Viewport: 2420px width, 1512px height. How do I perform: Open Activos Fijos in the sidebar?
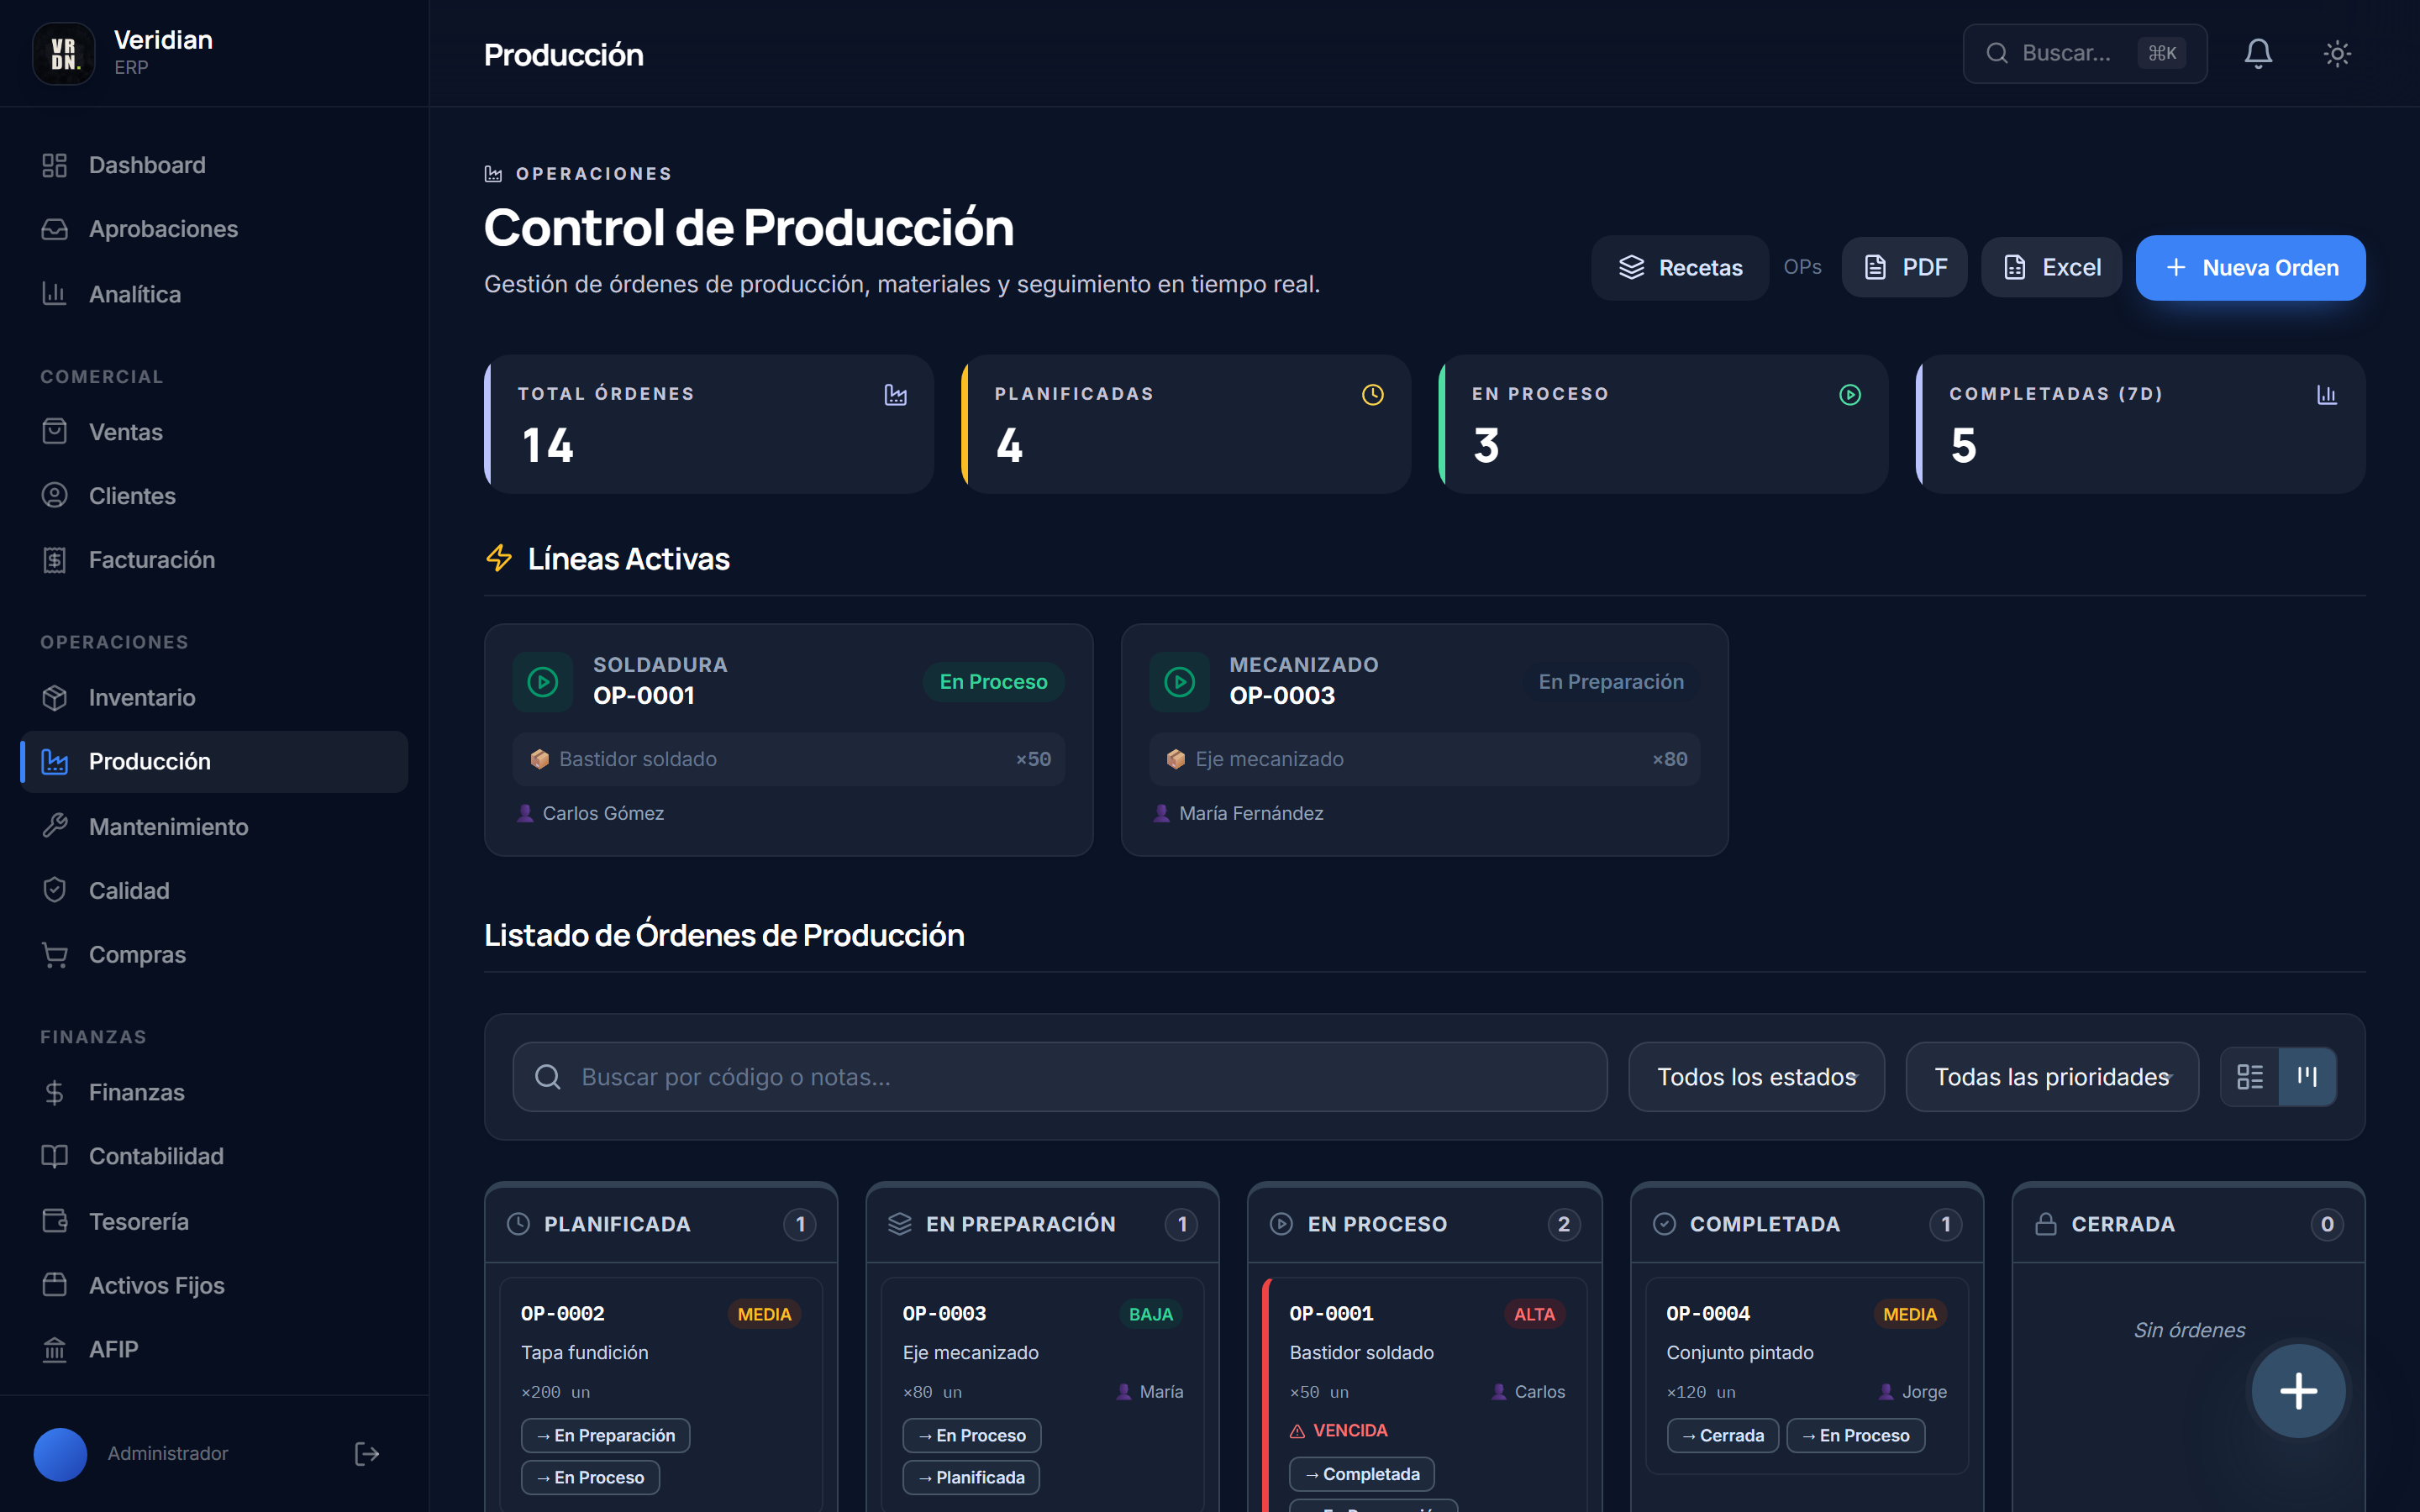tap(214, 1285)
